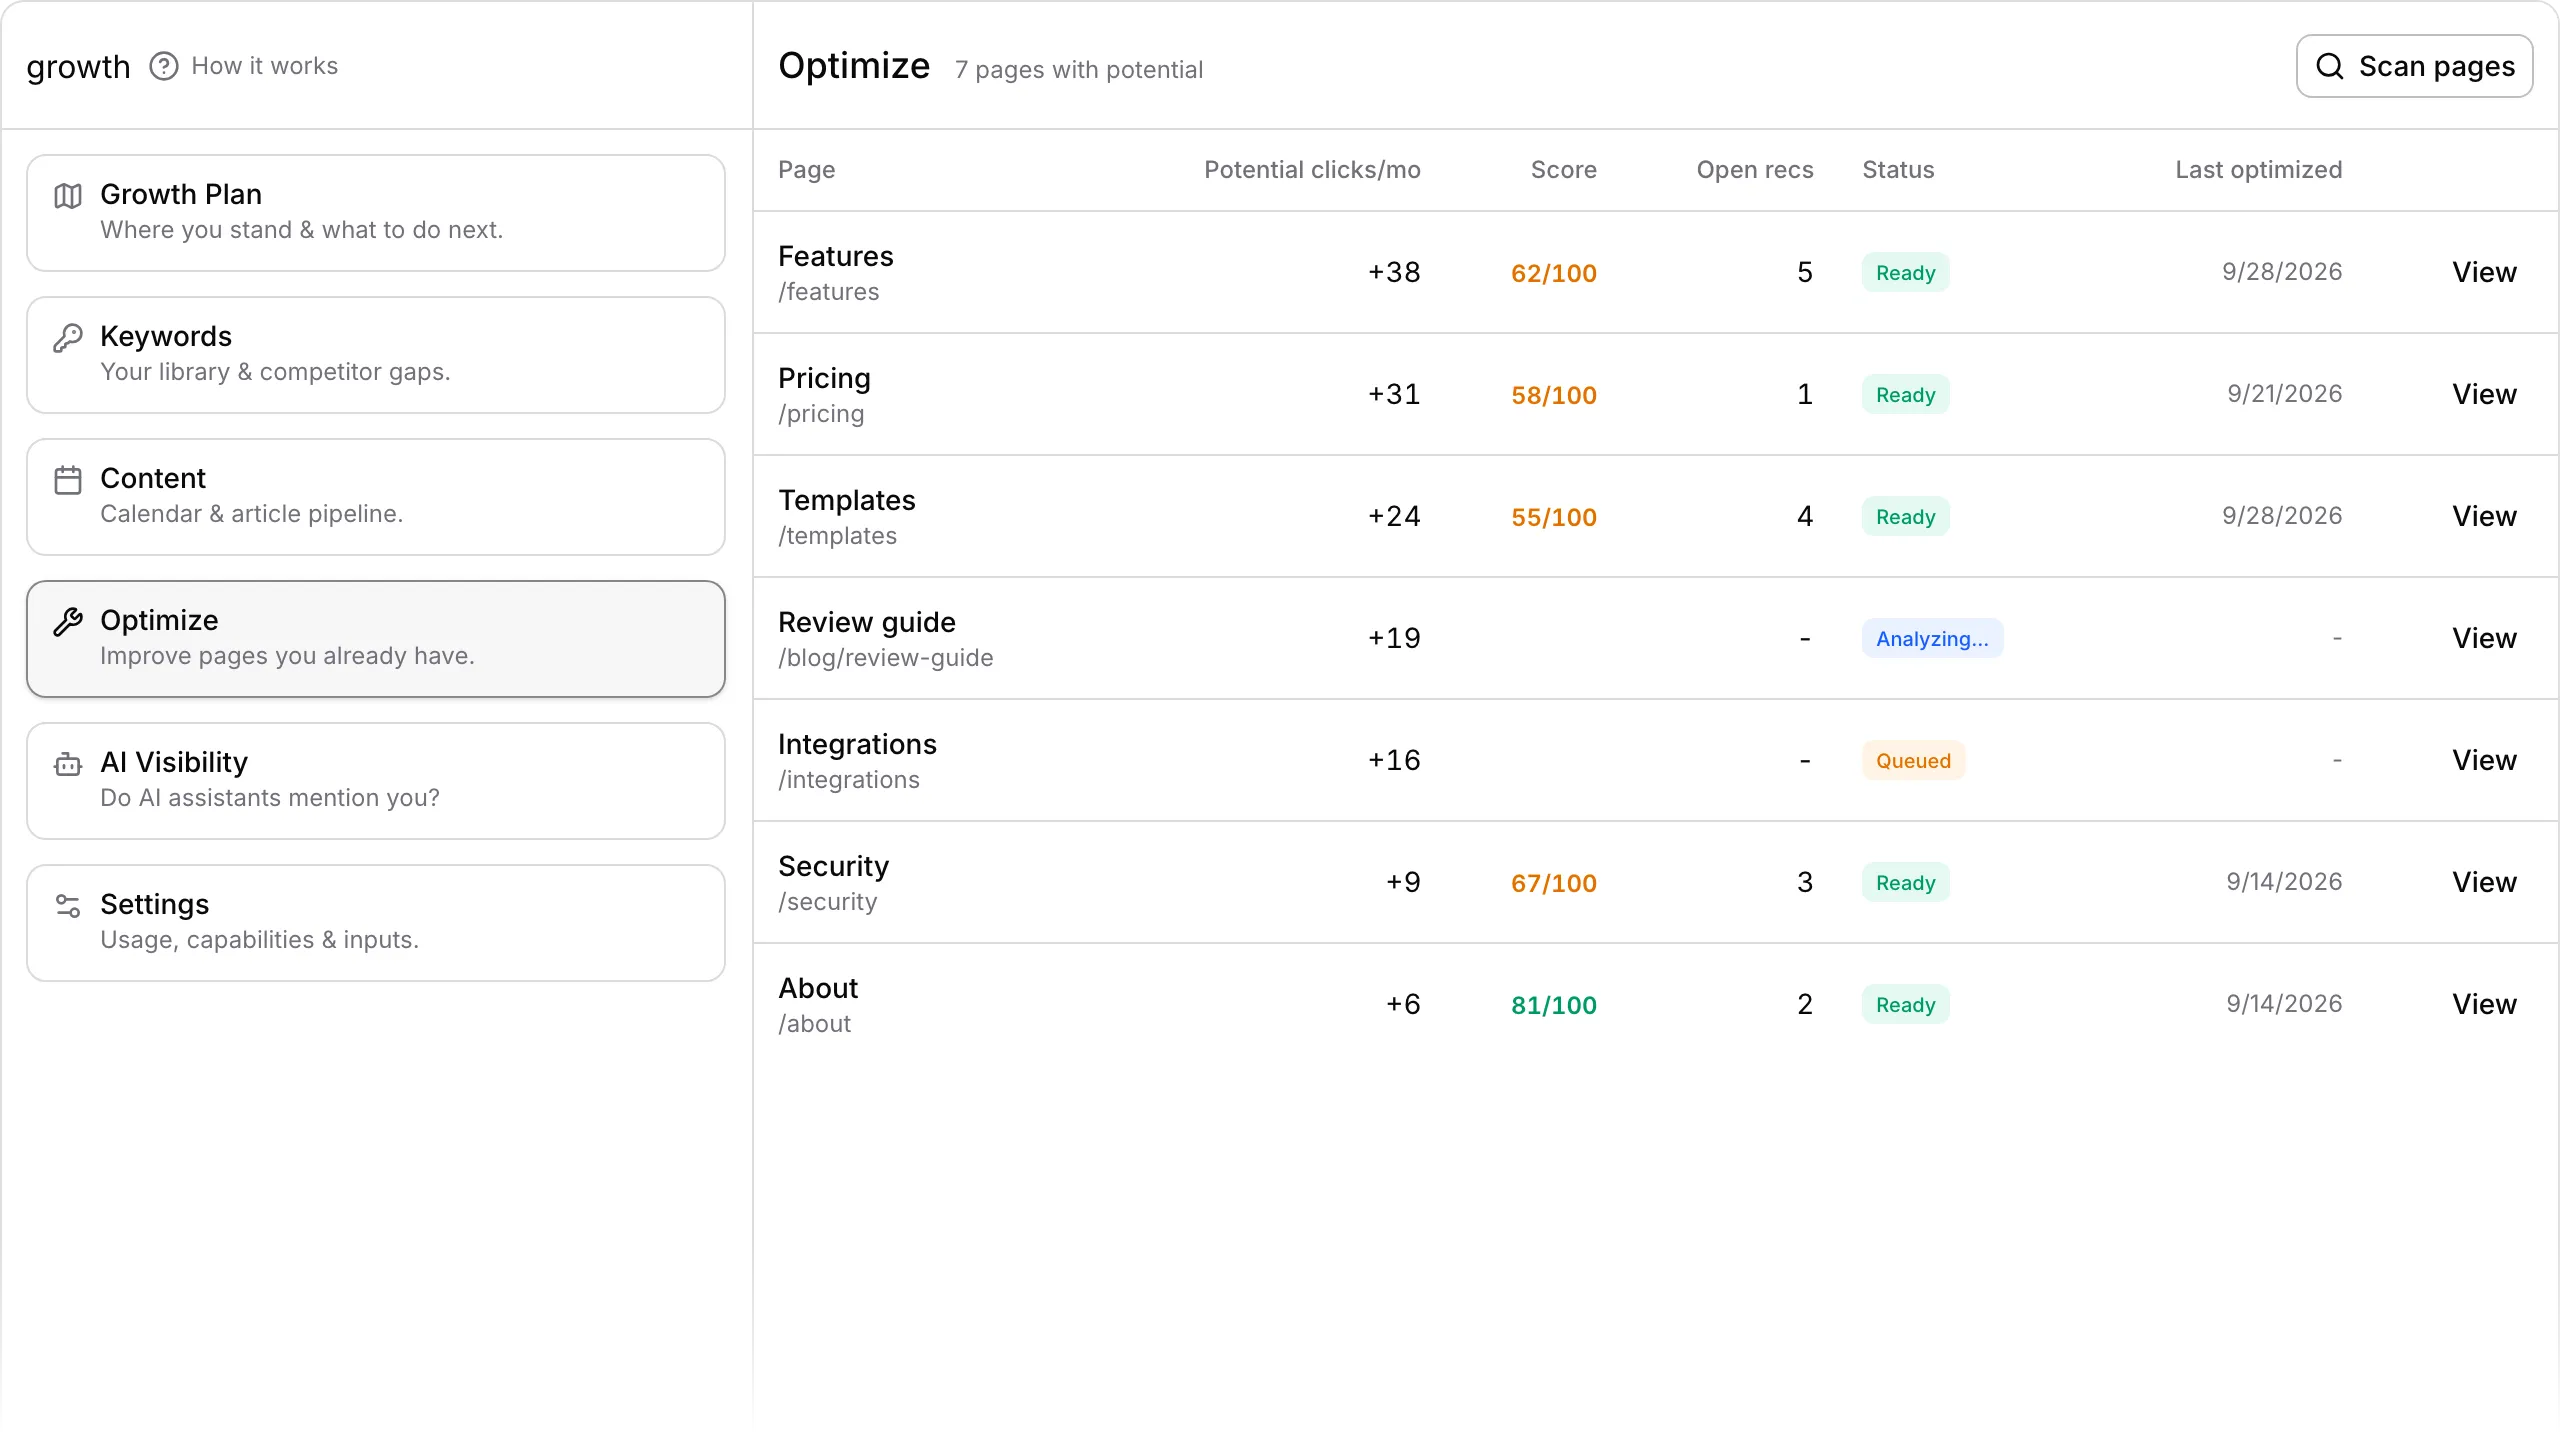
Task: Click View for the About page
Action: pos(2484,1004)
